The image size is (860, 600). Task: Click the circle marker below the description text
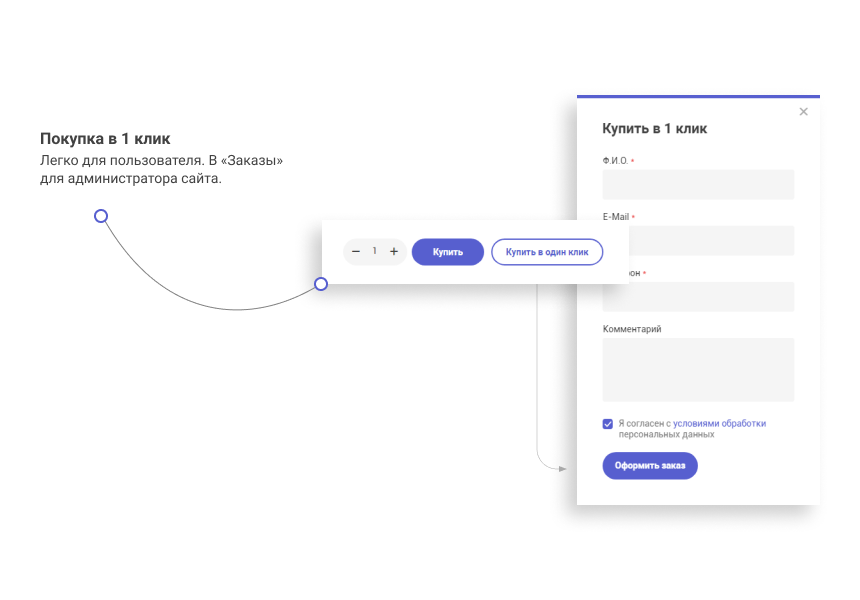tap(101, 216)
